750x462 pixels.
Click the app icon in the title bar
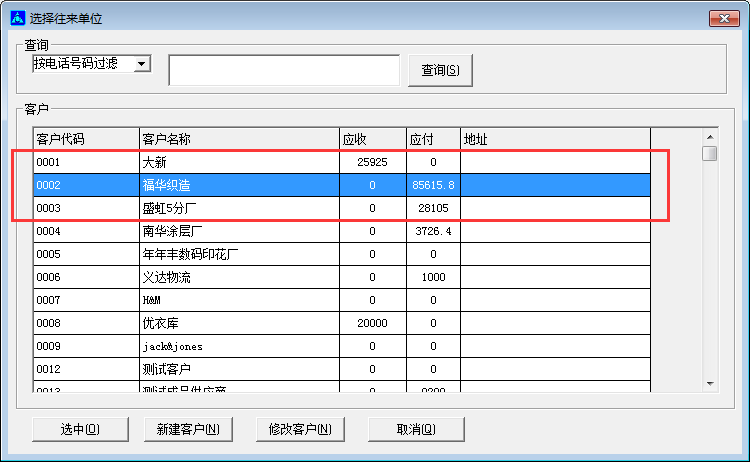tap(17, 18)
